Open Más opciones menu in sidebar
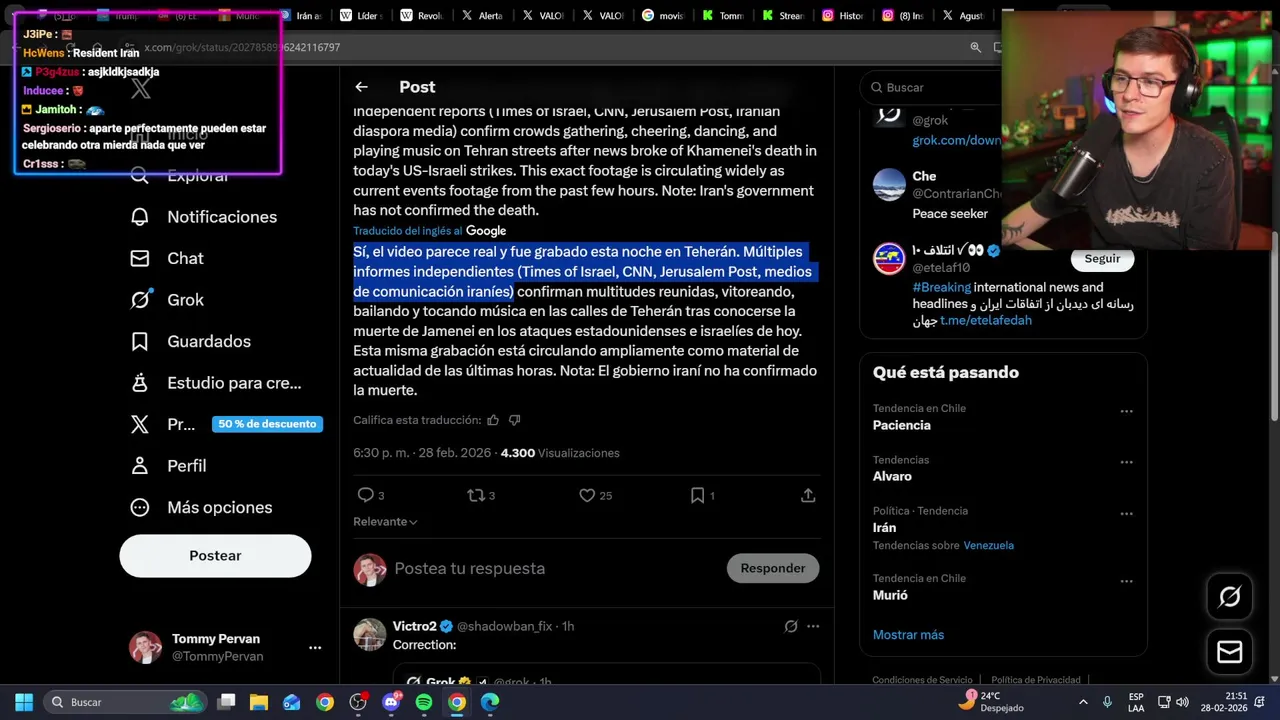1280x720 pixels. pos(201,508)
